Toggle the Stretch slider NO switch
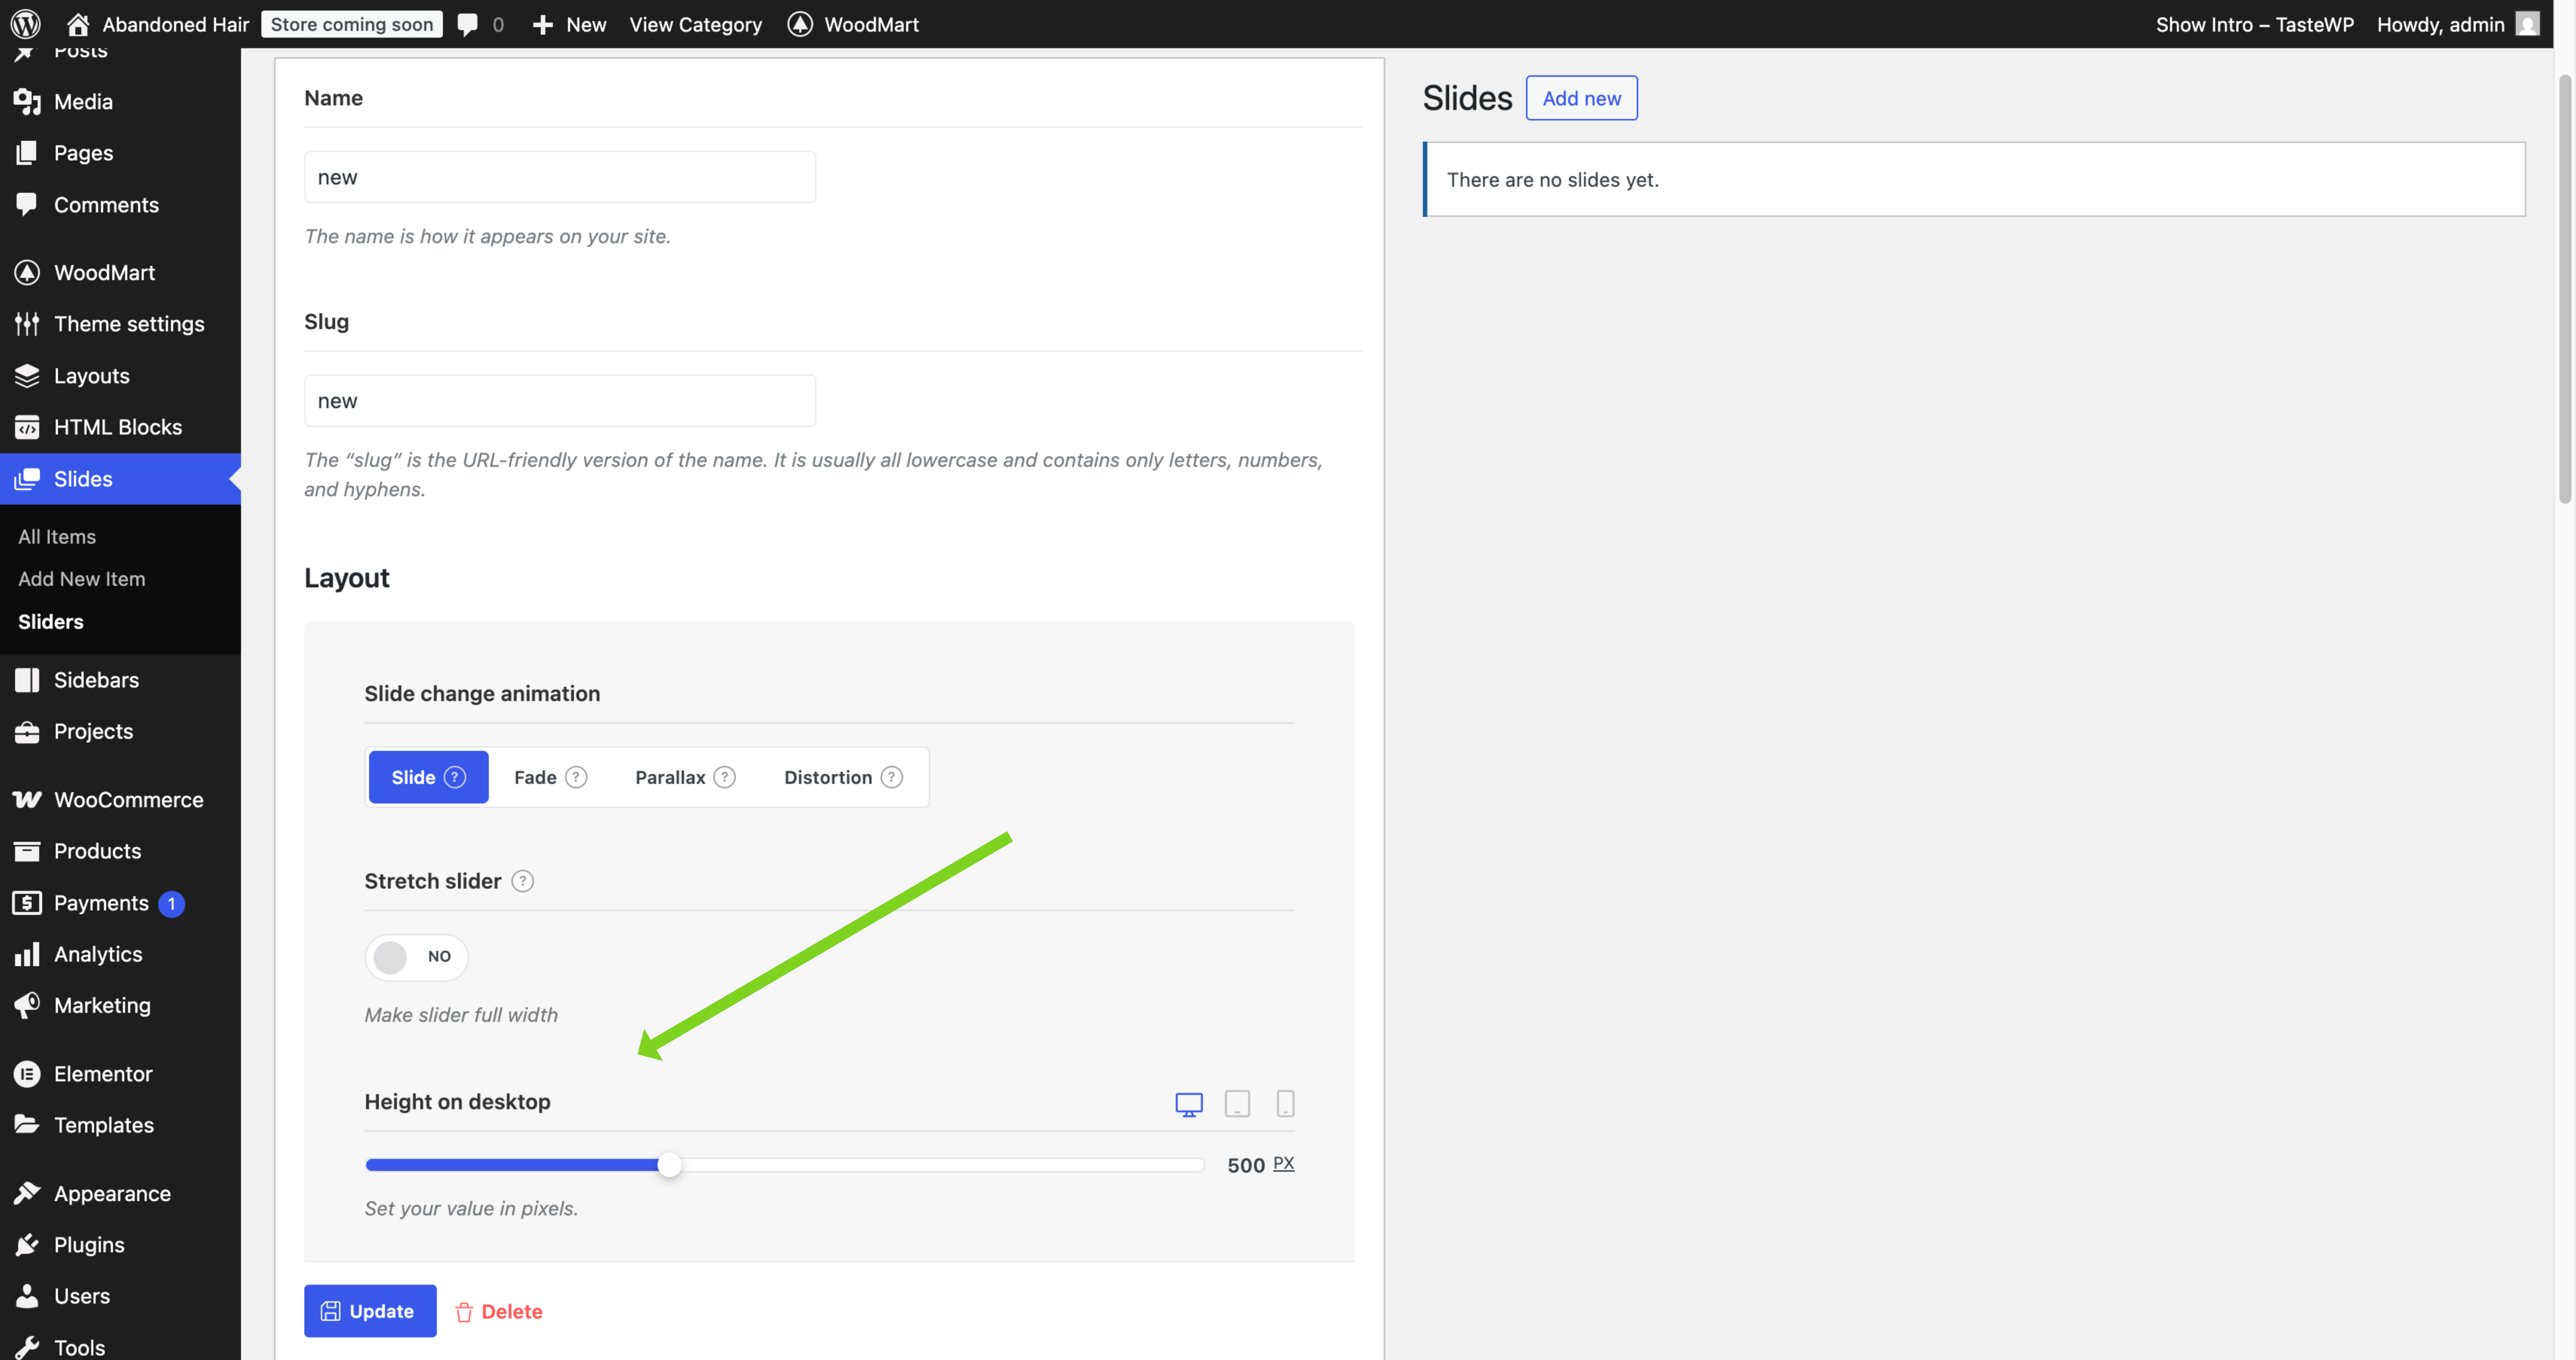 [x=416, y=957]
